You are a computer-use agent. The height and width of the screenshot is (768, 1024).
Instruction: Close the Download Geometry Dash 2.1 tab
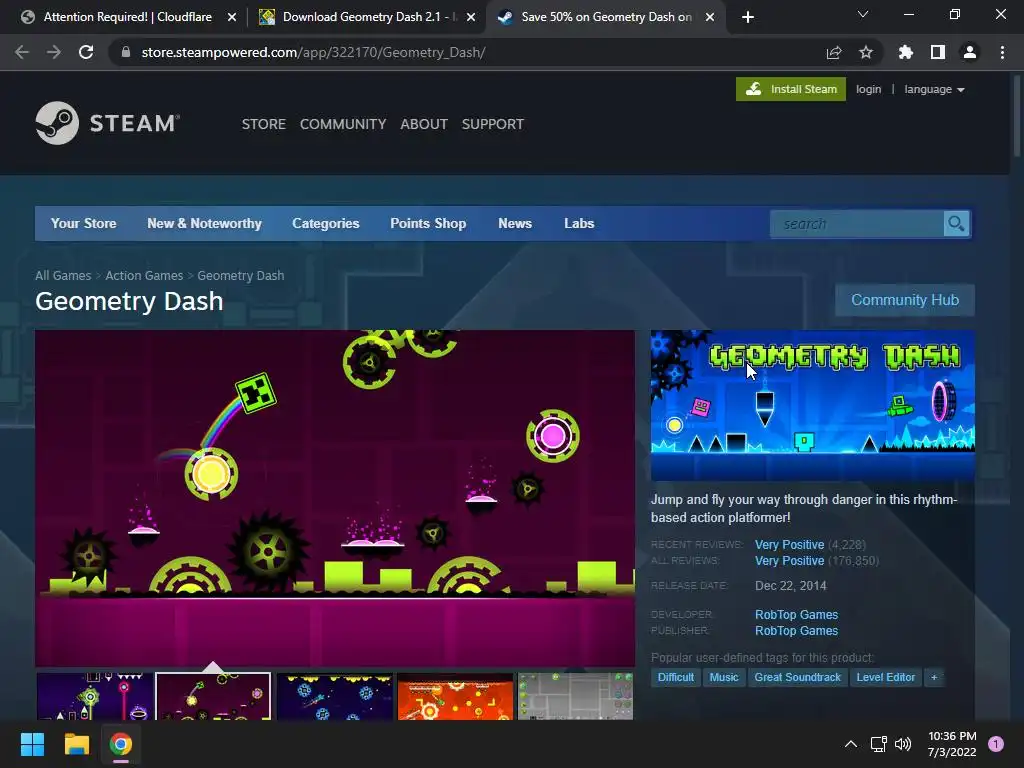tap(471, 18)
